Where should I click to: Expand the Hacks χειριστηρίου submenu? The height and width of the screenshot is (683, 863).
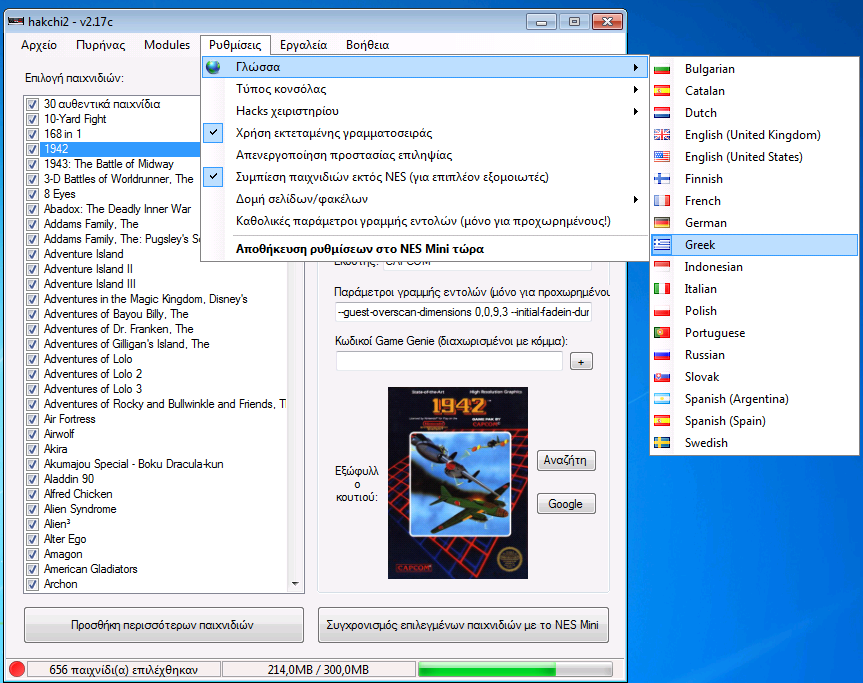[425, 111]
